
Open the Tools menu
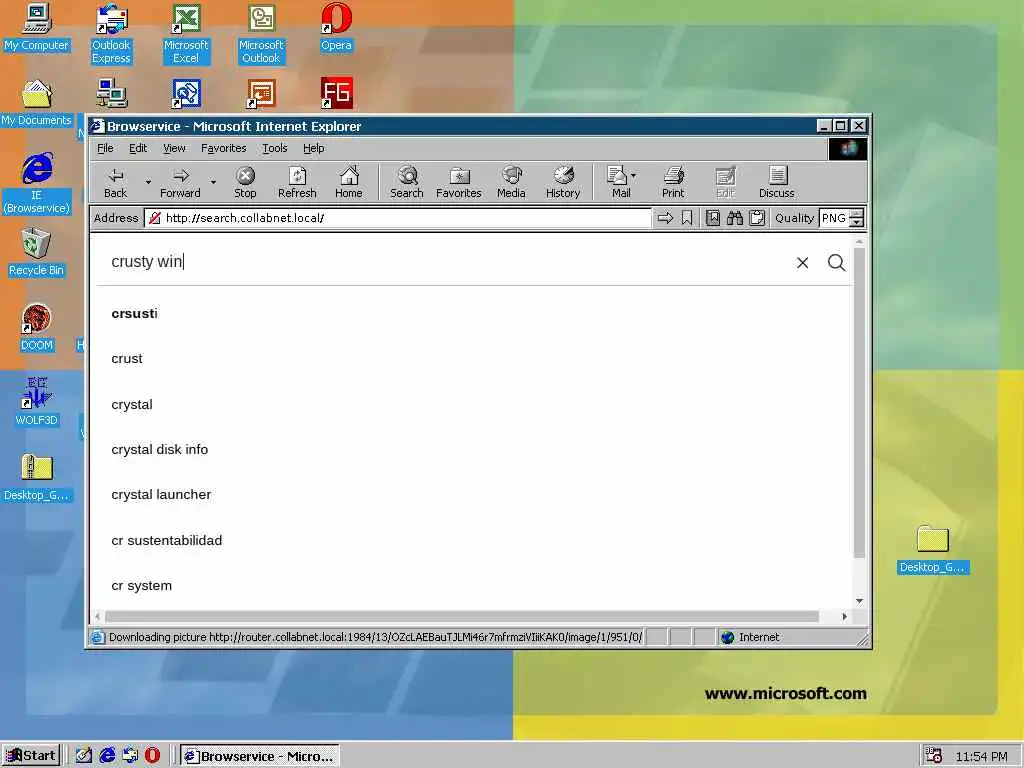[x=275, y=148]
